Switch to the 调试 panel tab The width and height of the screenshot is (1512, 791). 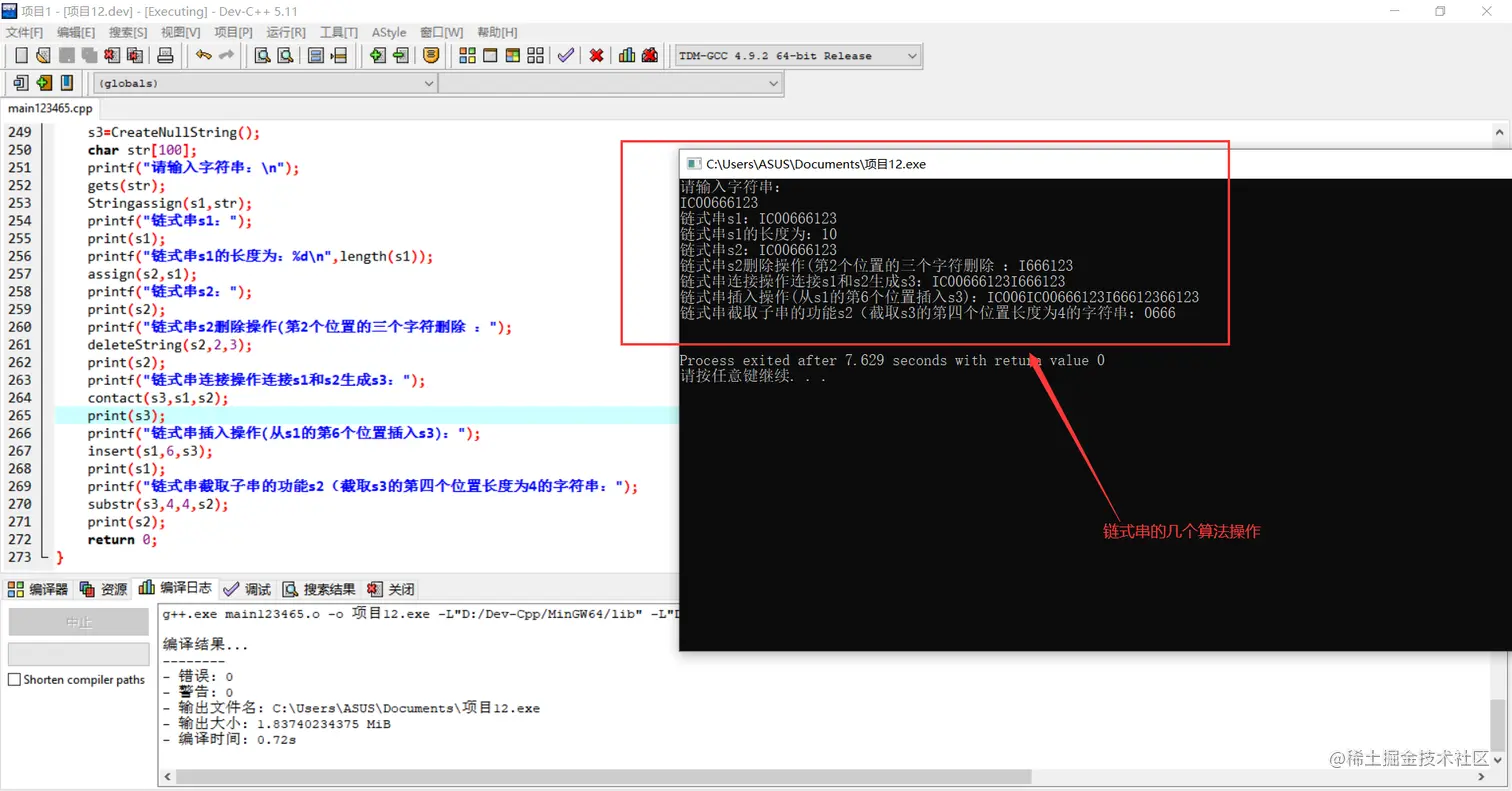point(246,588)
